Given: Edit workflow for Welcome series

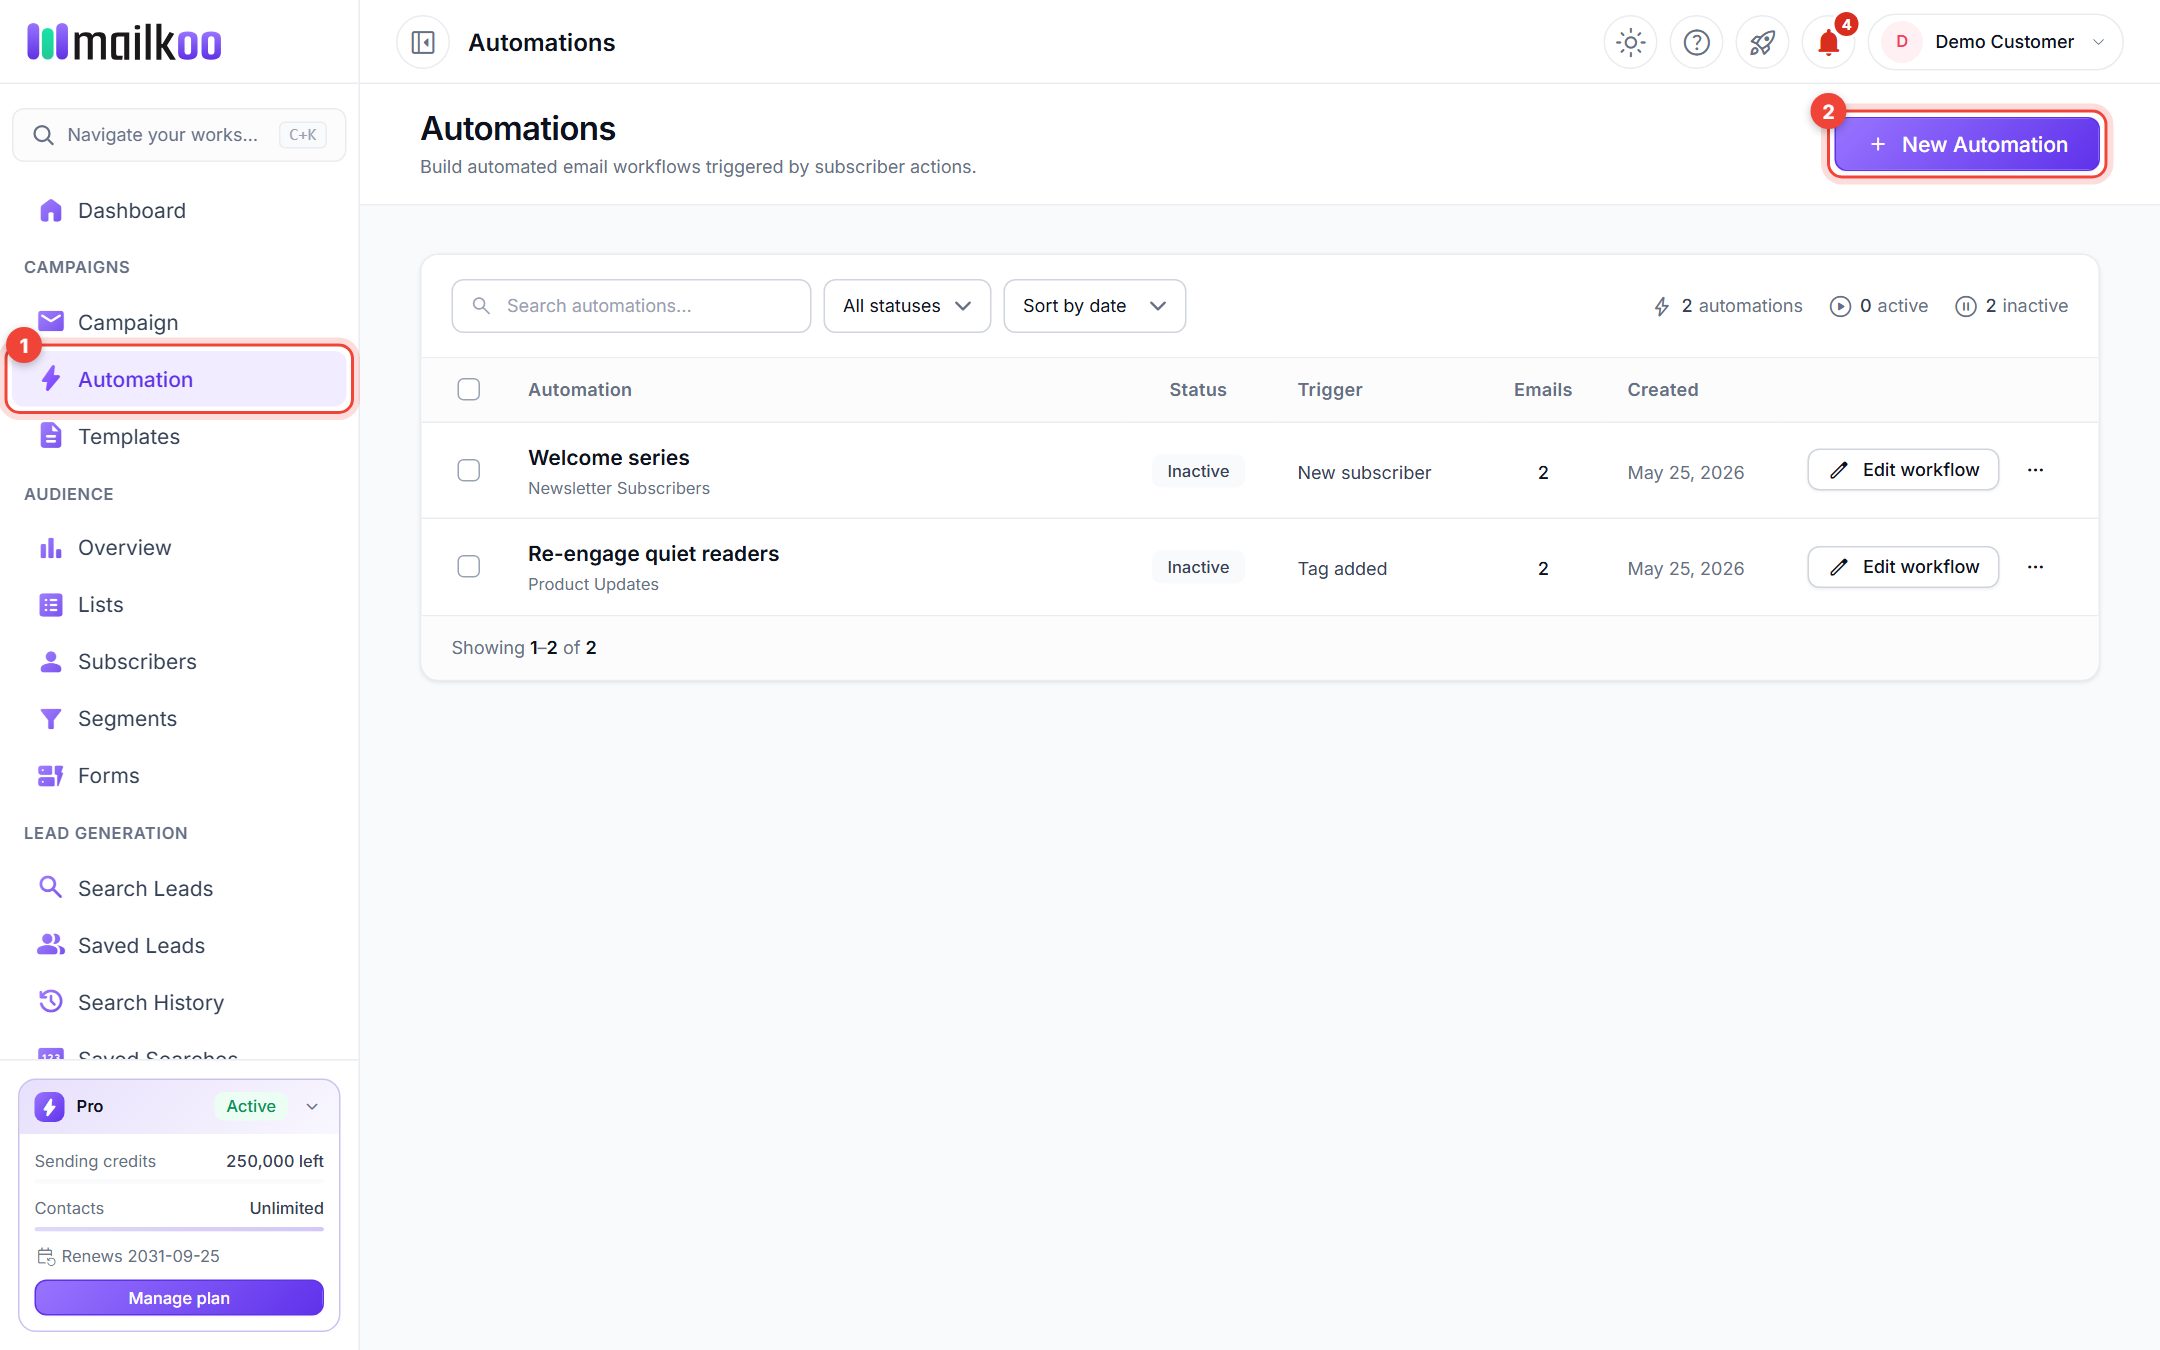Looking at the screenshot, I should coord(1903,470).
